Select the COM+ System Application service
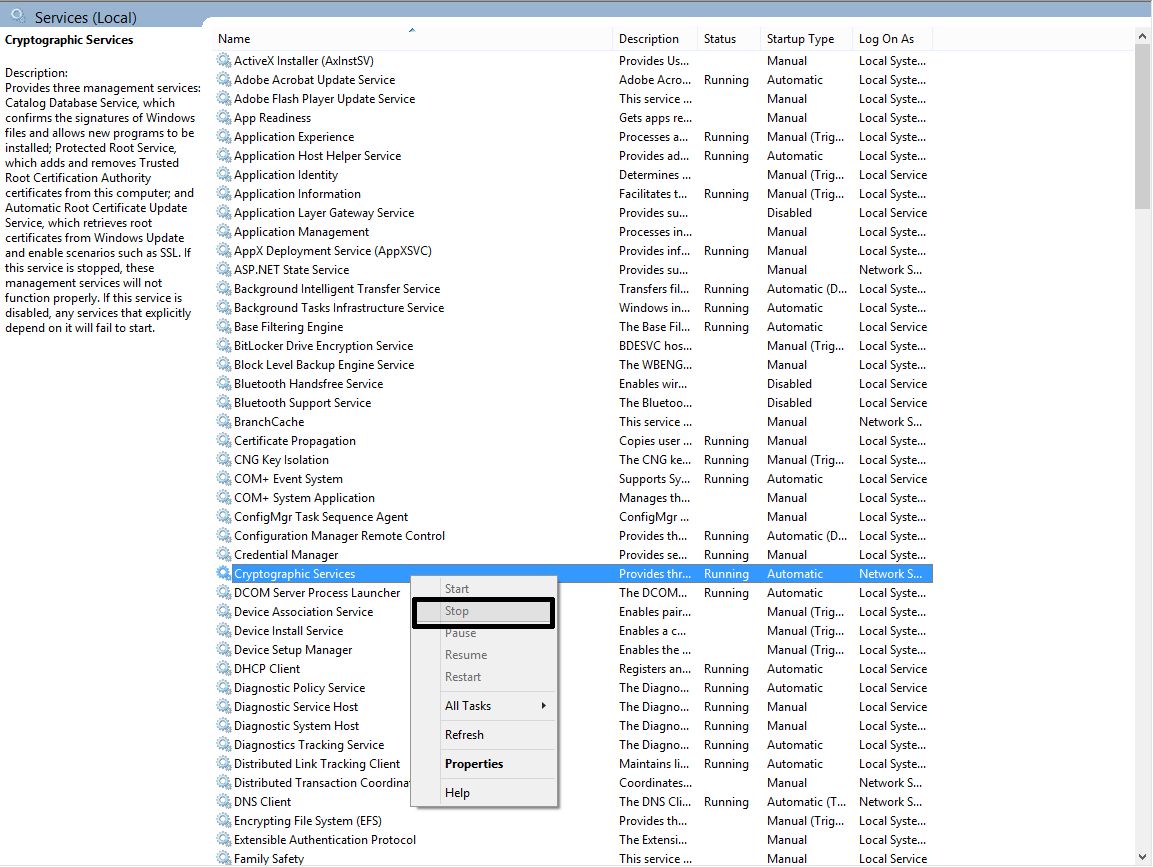The image size is (1153, 867). point(574,498)
